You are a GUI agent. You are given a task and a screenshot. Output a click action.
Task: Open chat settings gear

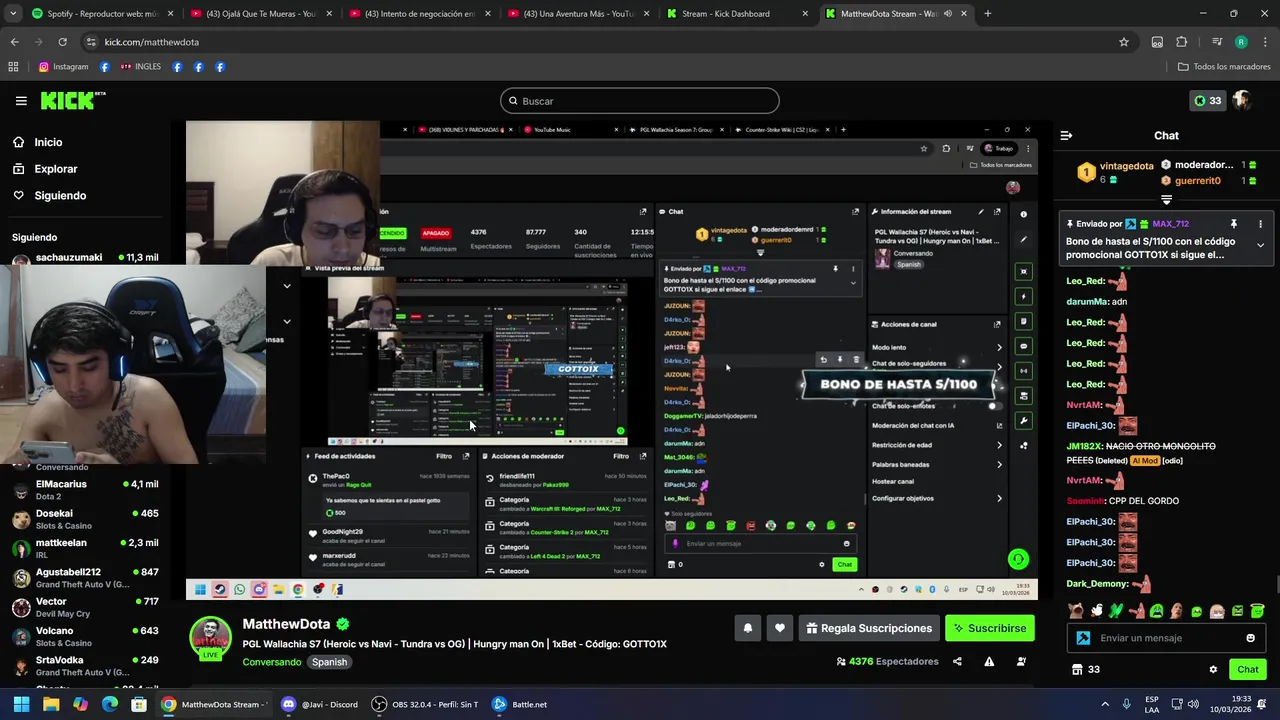pyautogui.click(x=1213, y=670)
